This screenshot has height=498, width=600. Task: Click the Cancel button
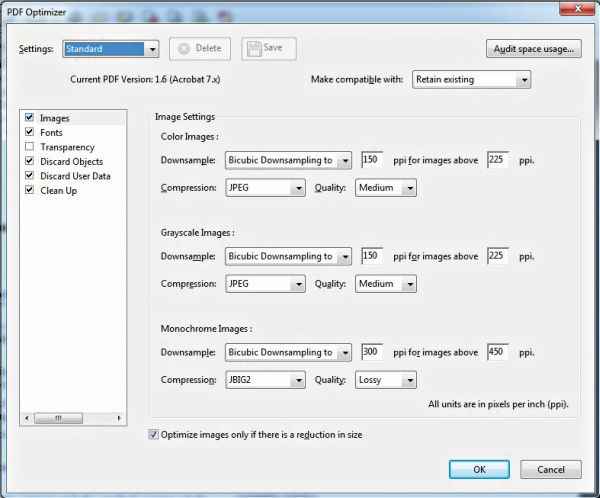tap(551, 470)
